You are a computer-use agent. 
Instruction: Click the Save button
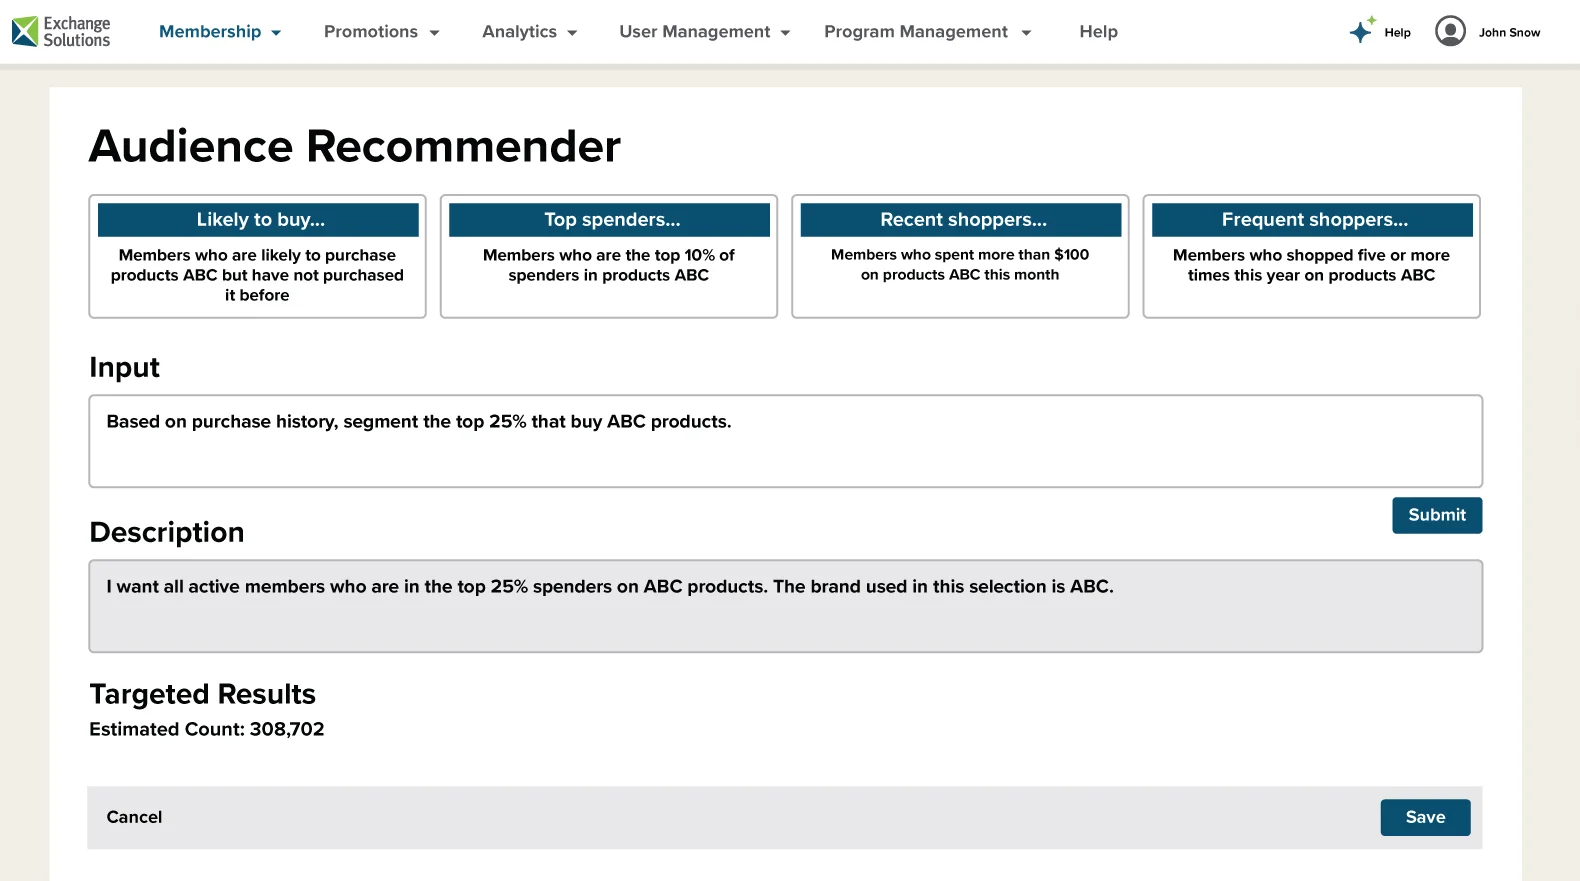click(x=1425, y=817)
